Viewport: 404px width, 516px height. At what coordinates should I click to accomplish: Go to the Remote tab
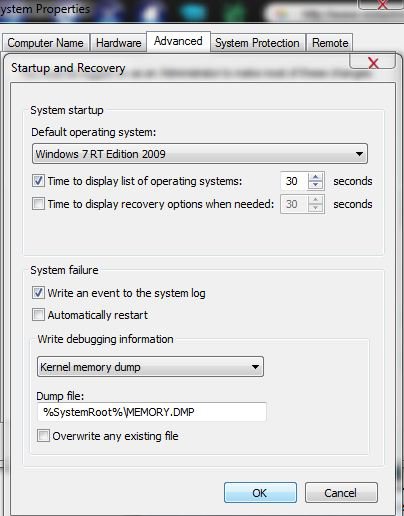point(330,43)
